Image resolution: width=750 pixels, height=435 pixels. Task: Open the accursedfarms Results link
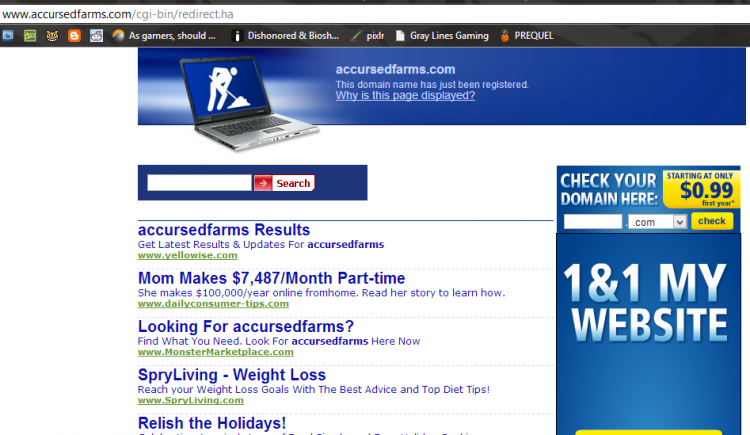click(224, 230)
